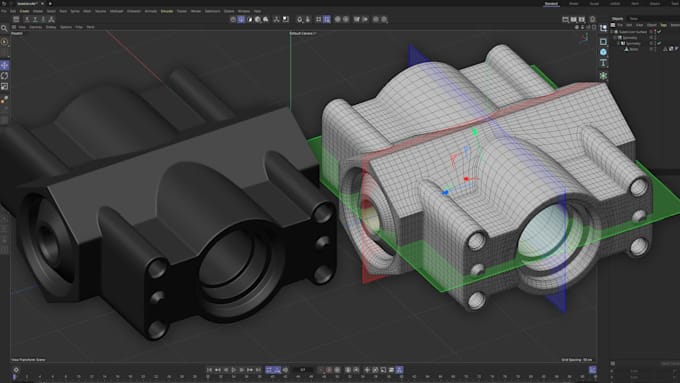The image size is (680, 383).
Task: Open the Simulate menu in menu bar
Action: pos(167,11)
